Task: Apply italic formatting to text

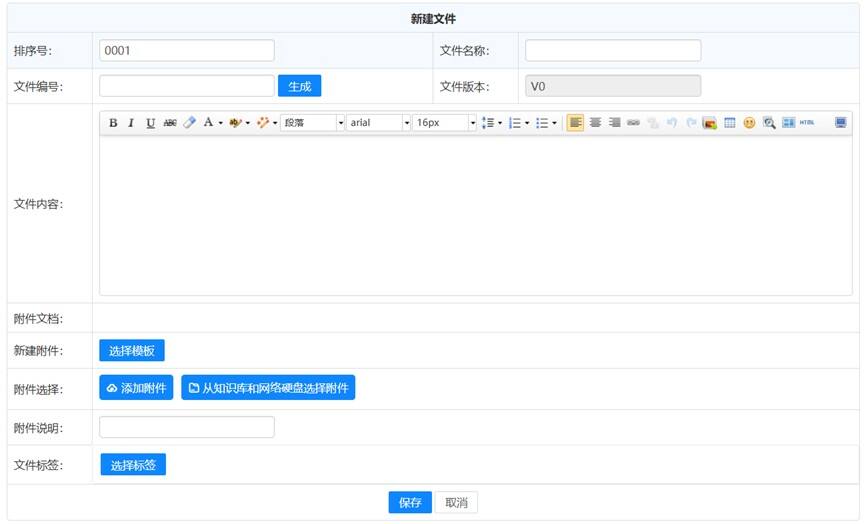Action: tap(131, 122)
